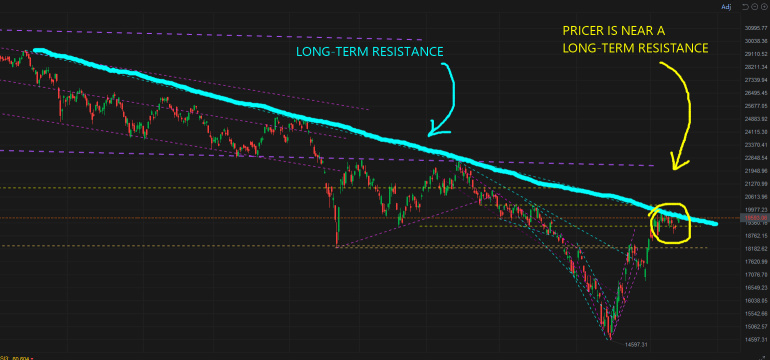Screen dimensions: 770x360
Task: Click the 30995.77 price axis label
Action: click(x=756, y=28)
